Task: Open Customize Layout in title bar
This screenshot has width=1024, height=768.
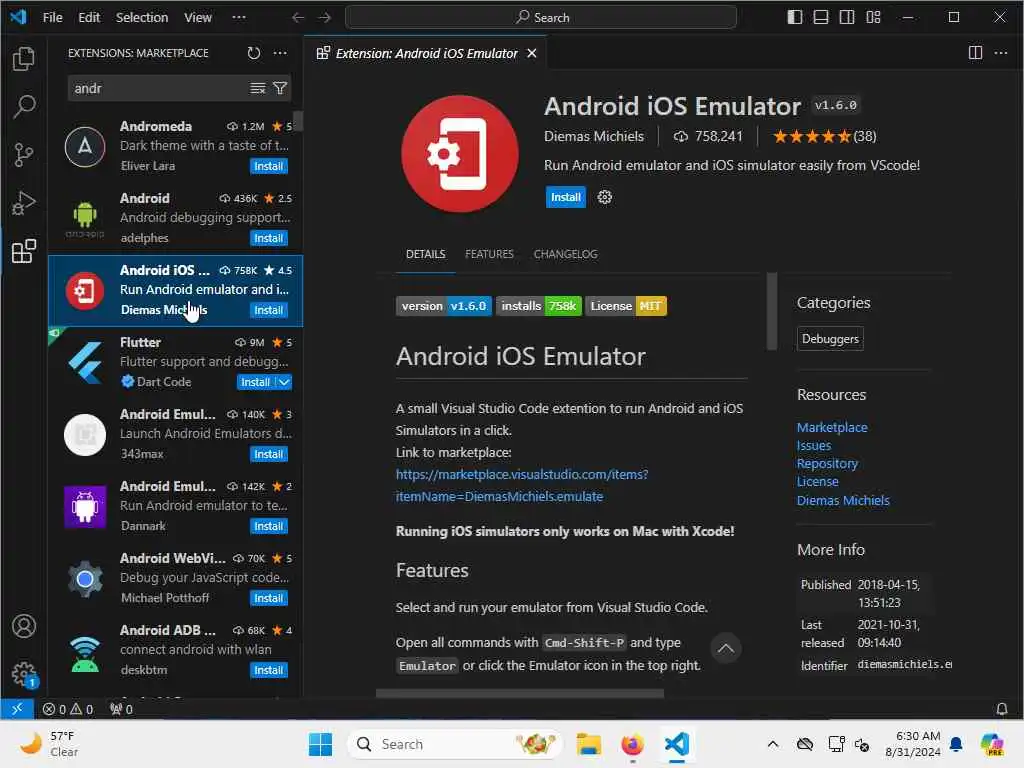Action: click(873, 17)
